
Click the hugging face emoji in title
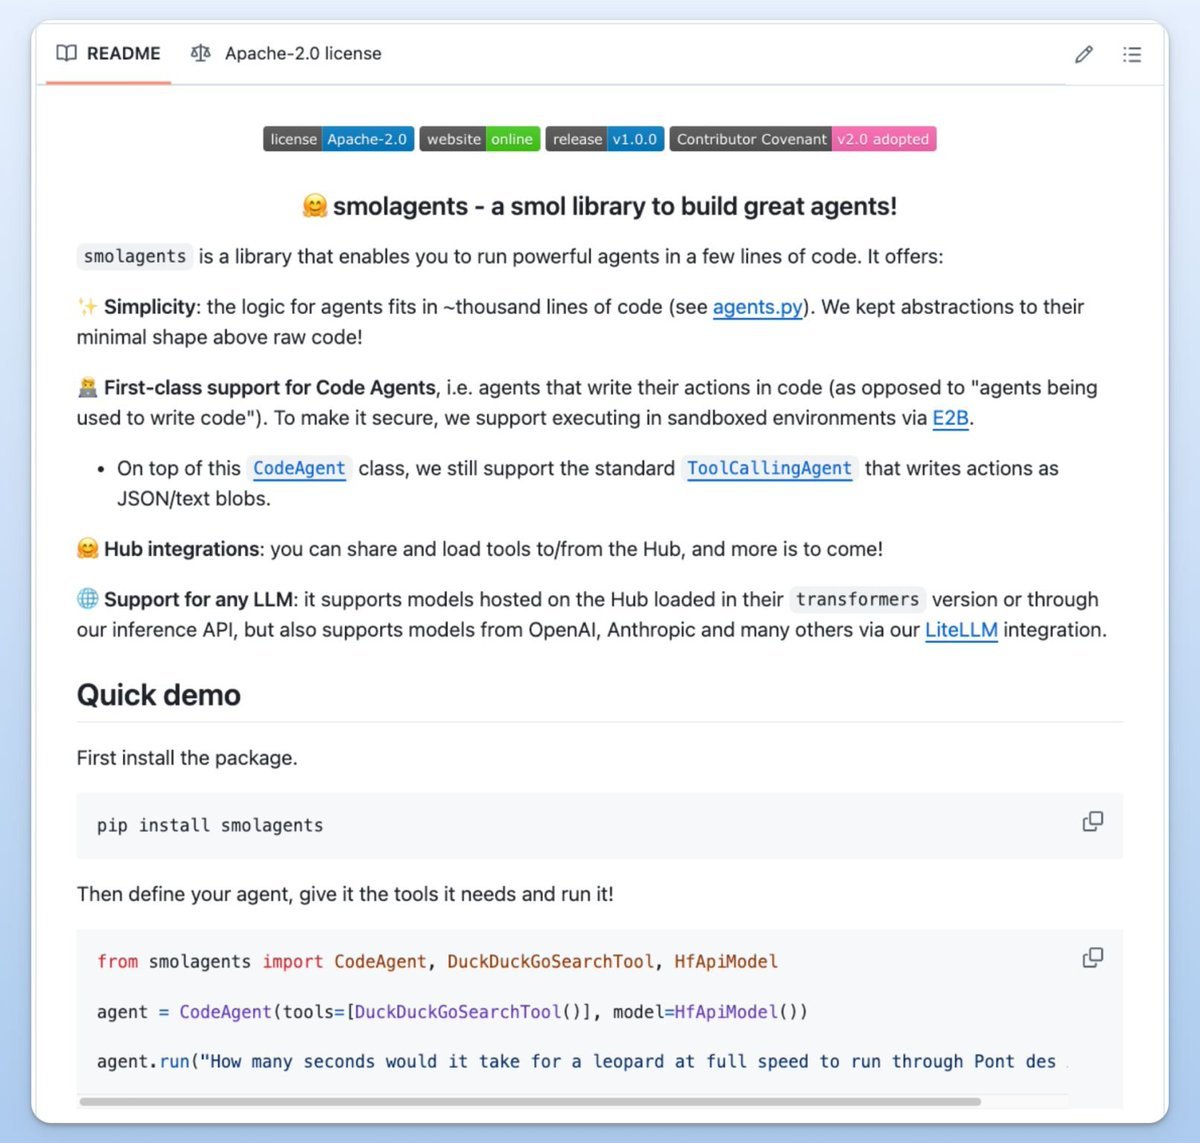[314, 206]
